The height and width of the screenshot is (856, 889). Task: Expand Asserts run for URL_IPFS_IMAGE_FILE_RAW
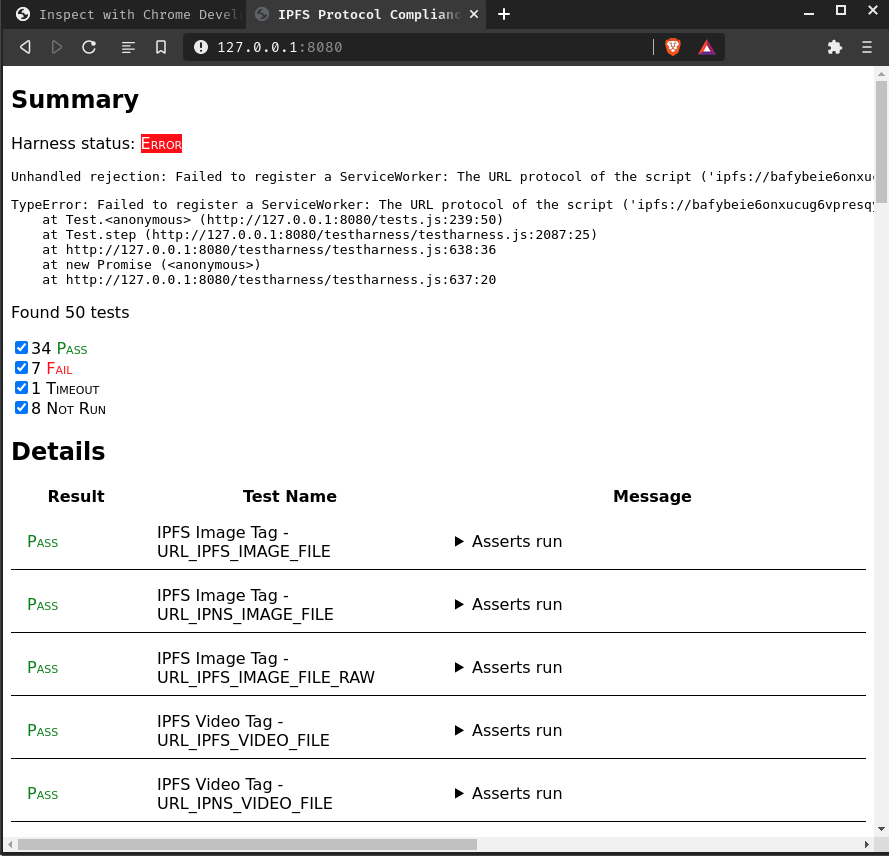coord(509,667)
